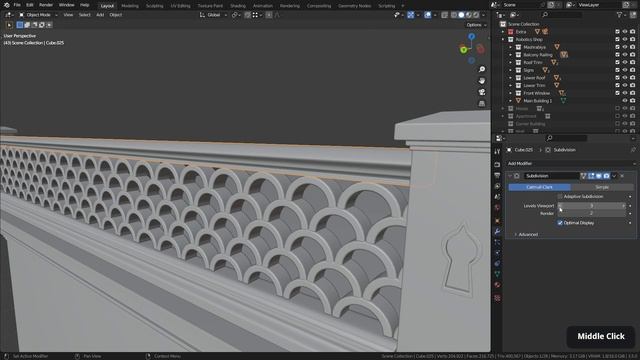
Task: Open the Add Modifier dropdown
Action: point(571,163)
